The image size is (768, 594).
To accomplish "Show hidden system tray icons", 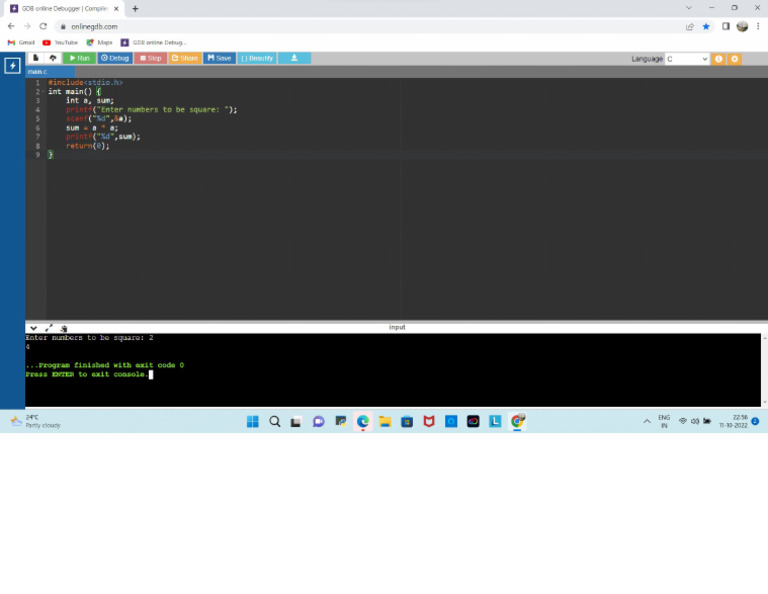I will (646, 421).
